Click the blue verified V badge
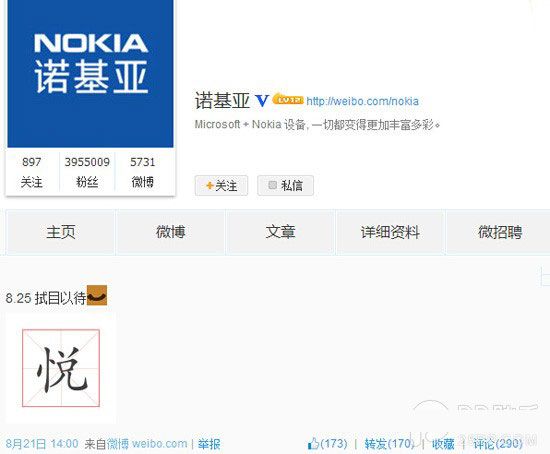The height and width of the screenshot is (454, 550). coord(261,101)
